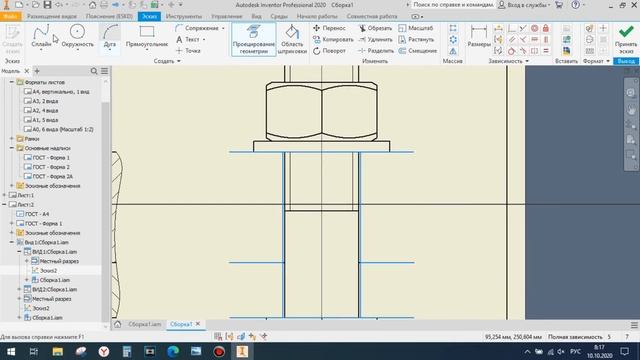Click the rectangular pattern icon in Массив
Viewport: 640px width, 360px height.
click(x=453, y=28)
